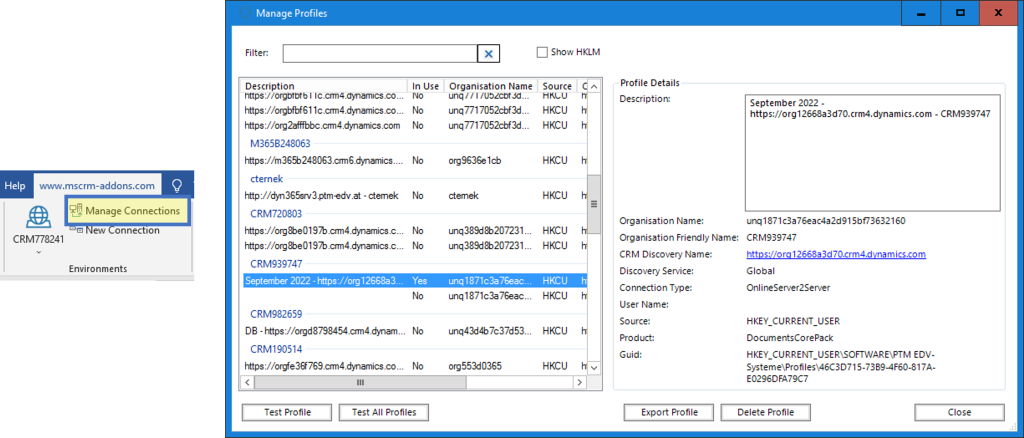
Task: Click the horizontal scrollbar left arrow
Action: tap(248, 383)
